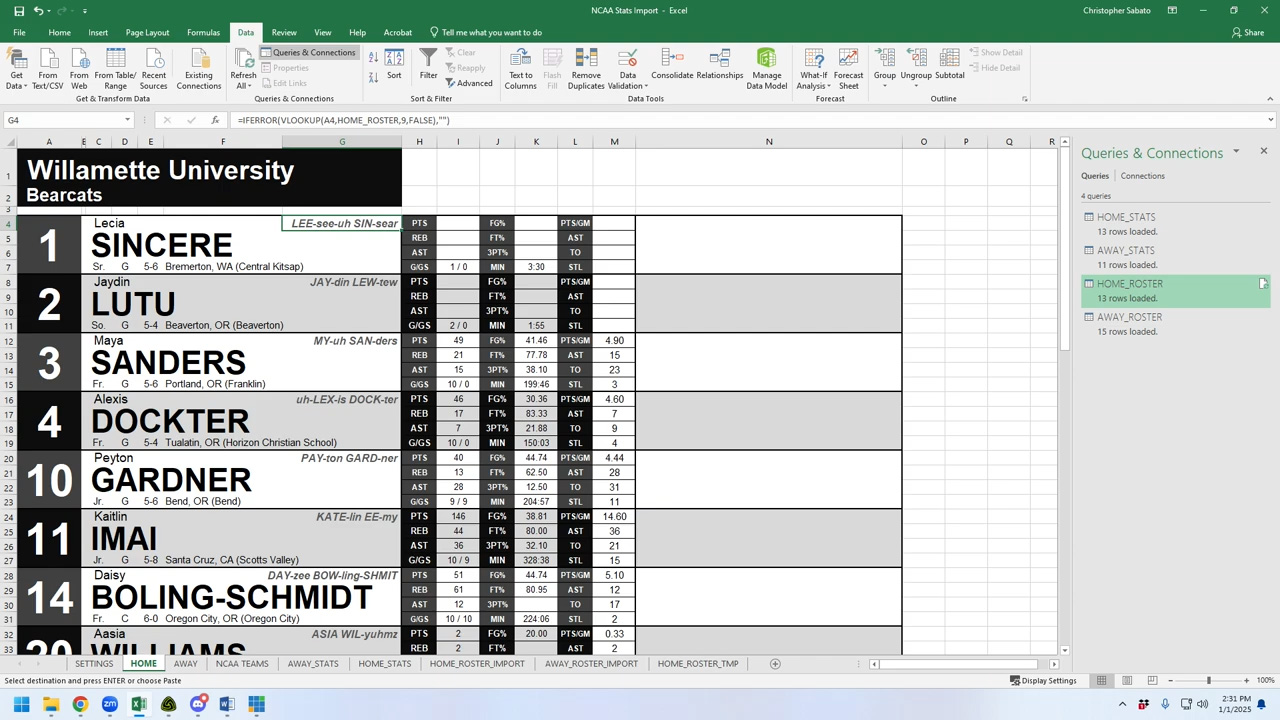Open Manage Data Model
Viewport: 1280px width, 720px height.
tap(766, 68)
